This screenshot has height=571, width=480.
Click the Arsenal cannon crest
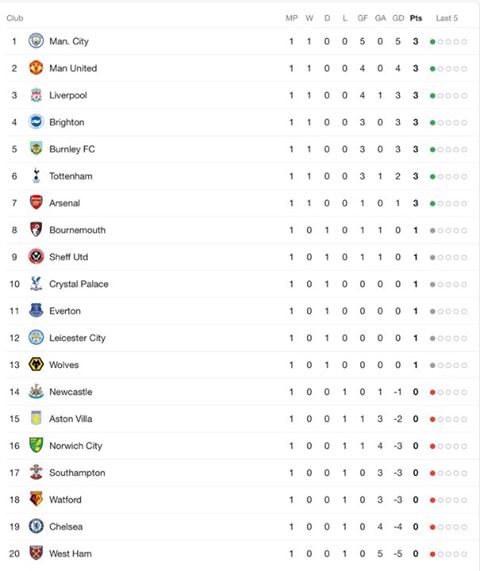click(36, 202)
